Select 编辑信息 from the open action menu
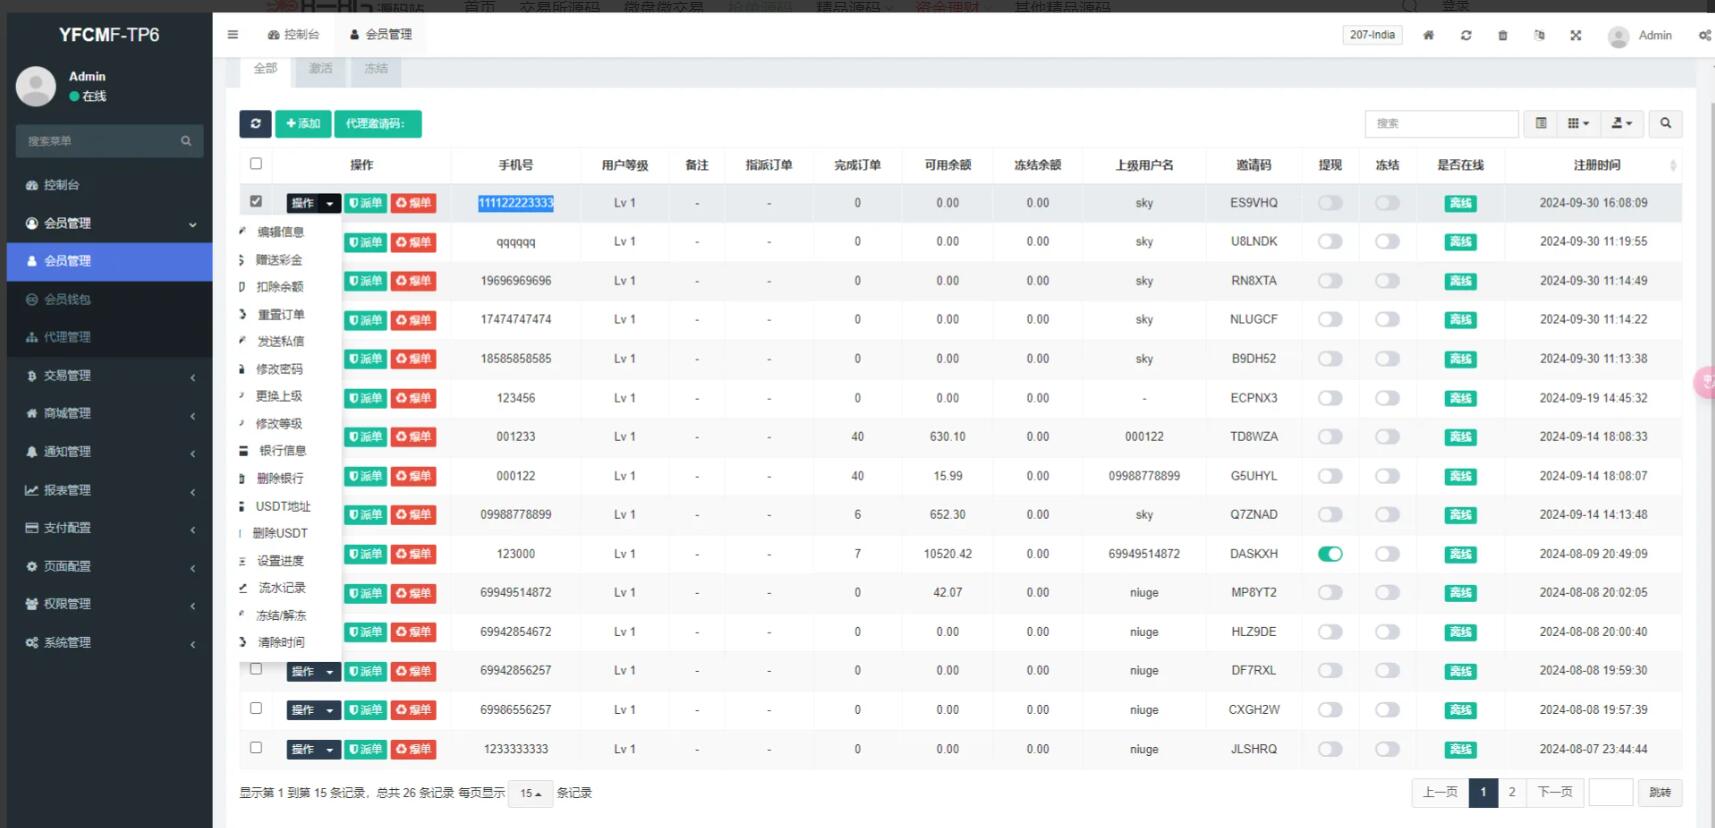 click(280, 232)
